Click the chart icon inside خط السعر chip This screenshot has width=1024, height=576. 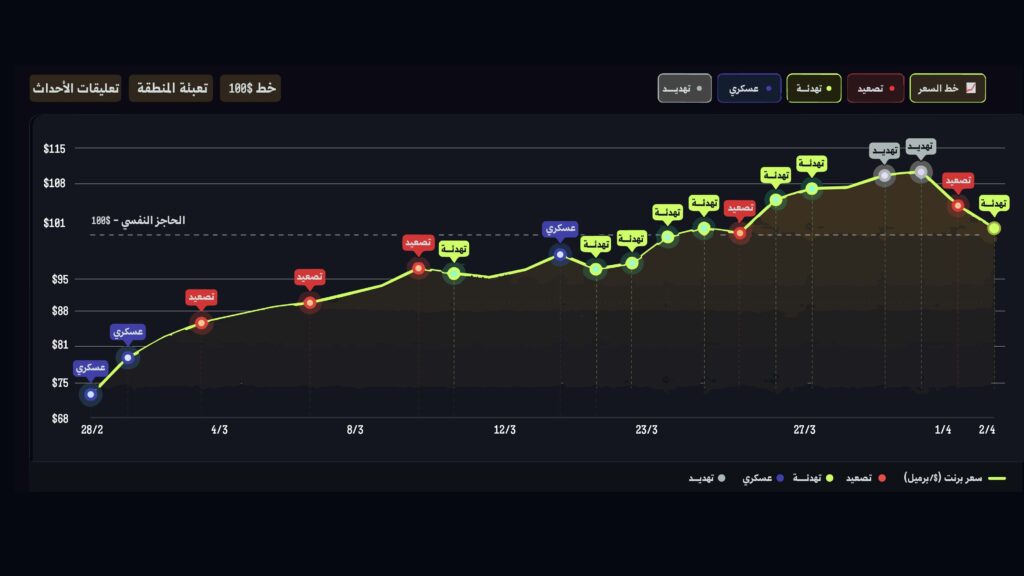point(971,88)
